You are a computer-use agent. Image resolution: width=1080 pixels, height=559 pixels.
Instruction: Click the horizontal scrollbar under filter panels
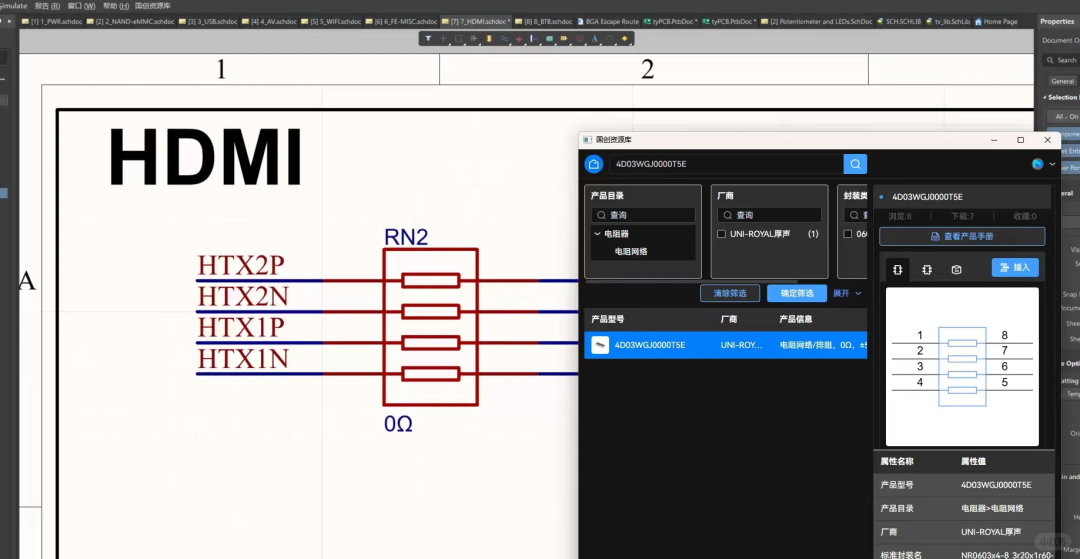point(692,282)
